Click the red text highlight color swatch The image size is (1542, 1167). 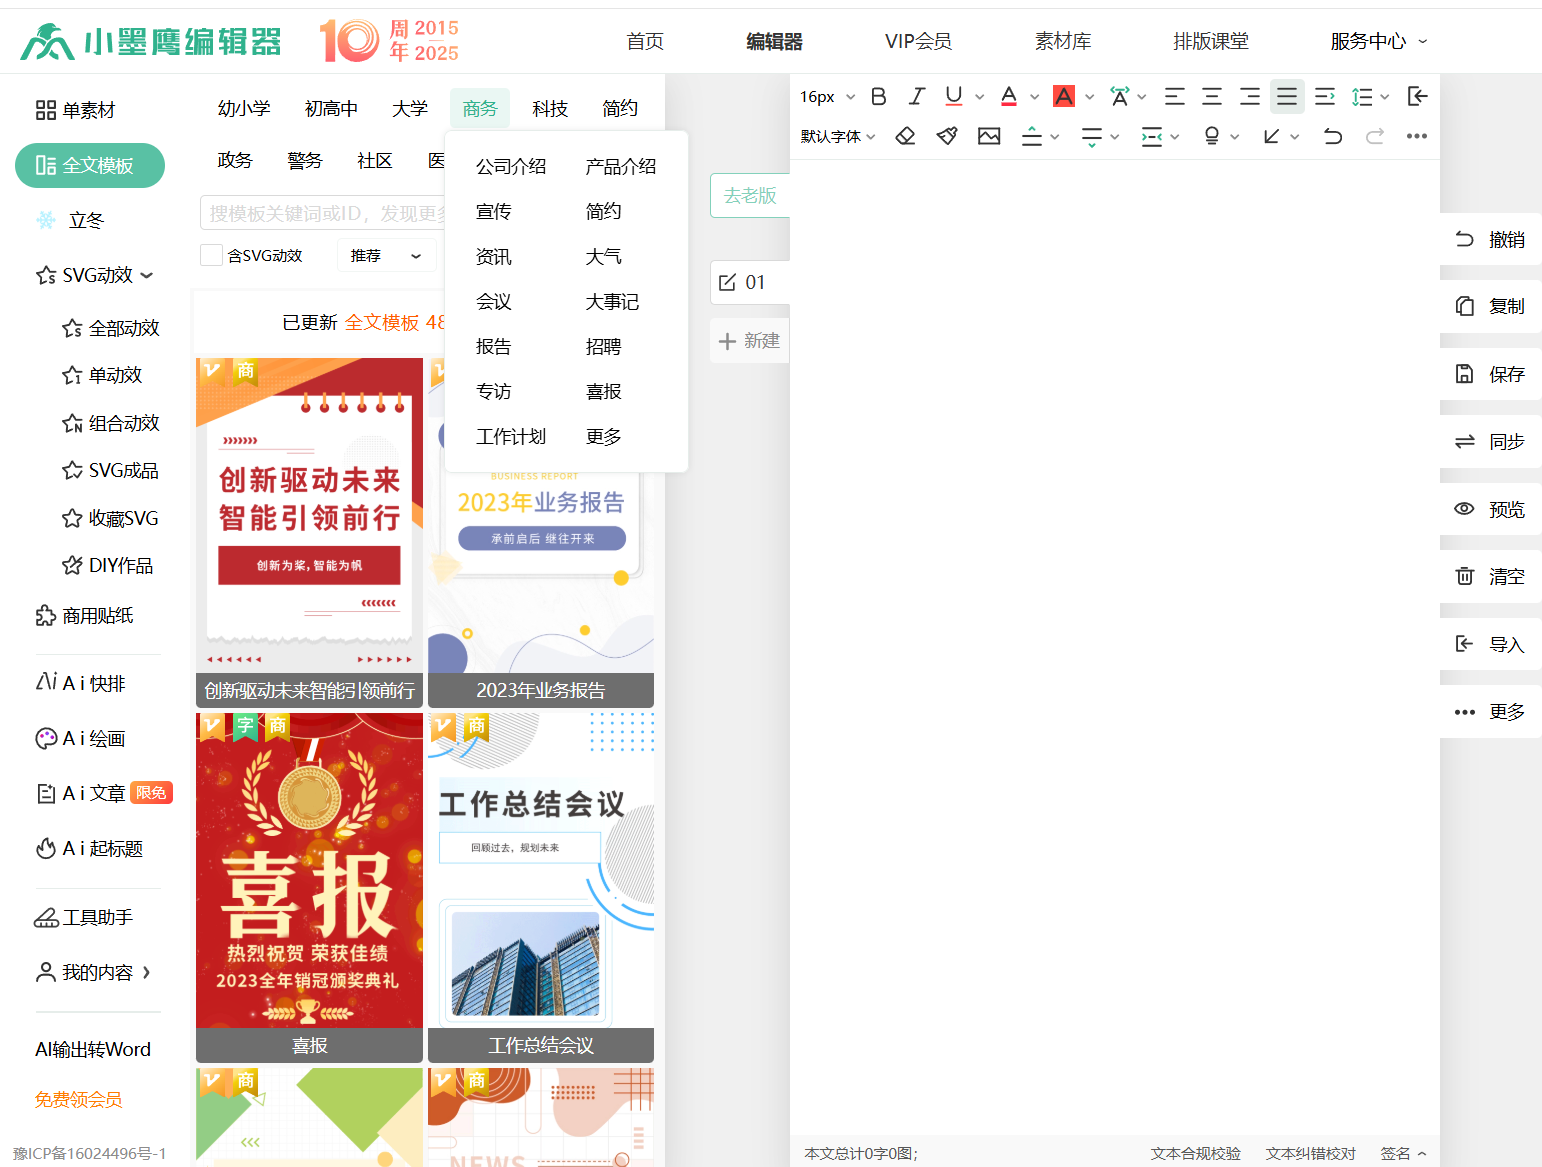click(1064, 96)
